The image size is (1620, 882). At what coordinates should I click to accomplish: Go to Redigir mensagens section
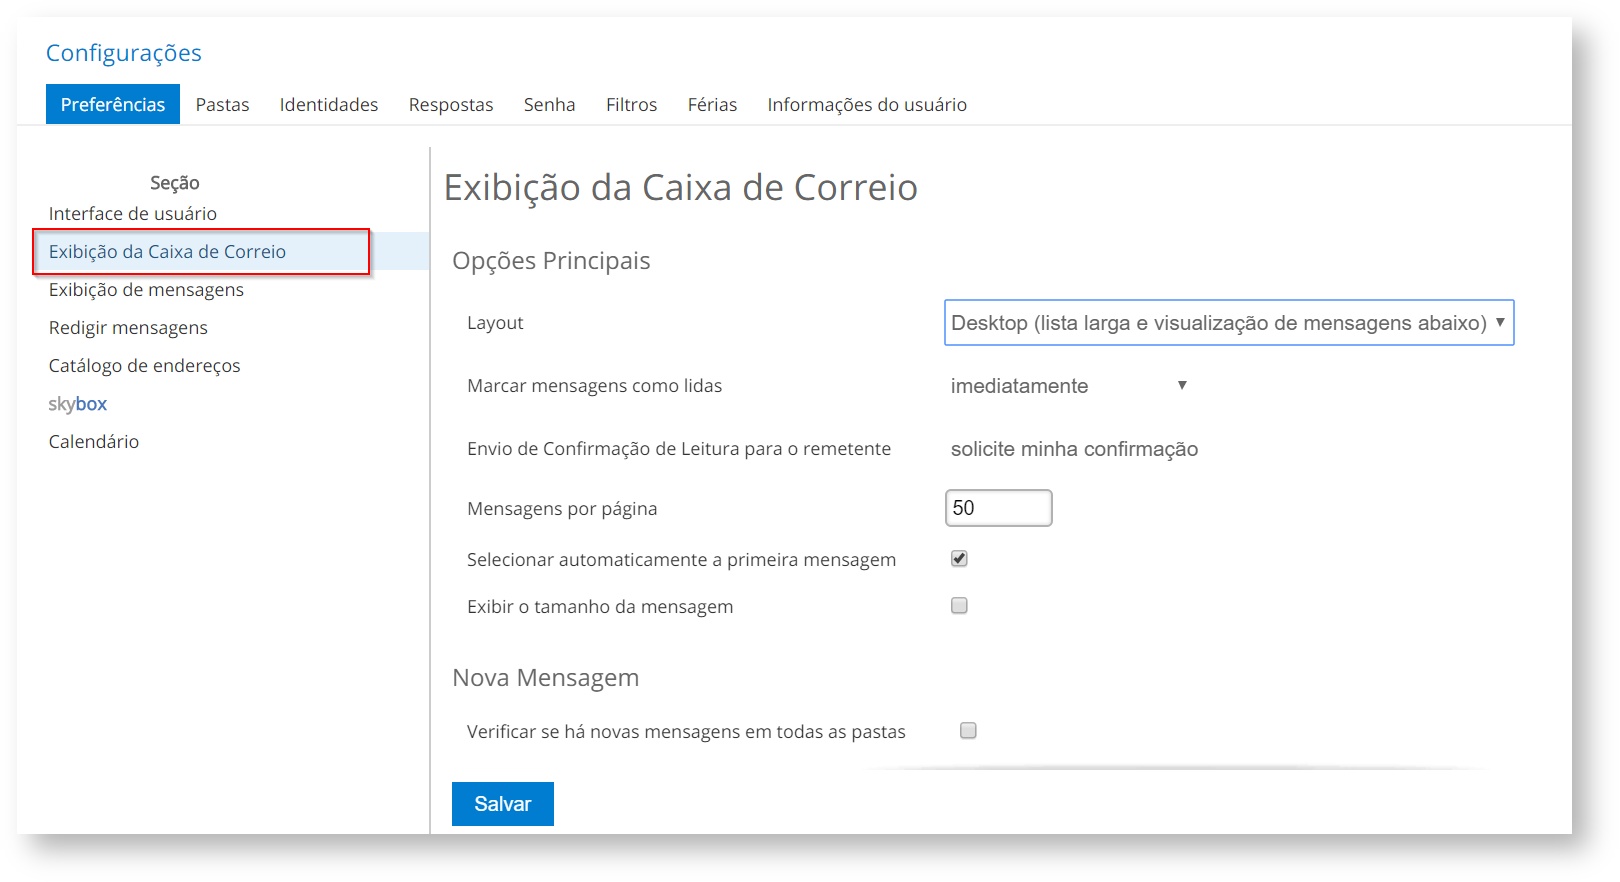tap(128, 328)
